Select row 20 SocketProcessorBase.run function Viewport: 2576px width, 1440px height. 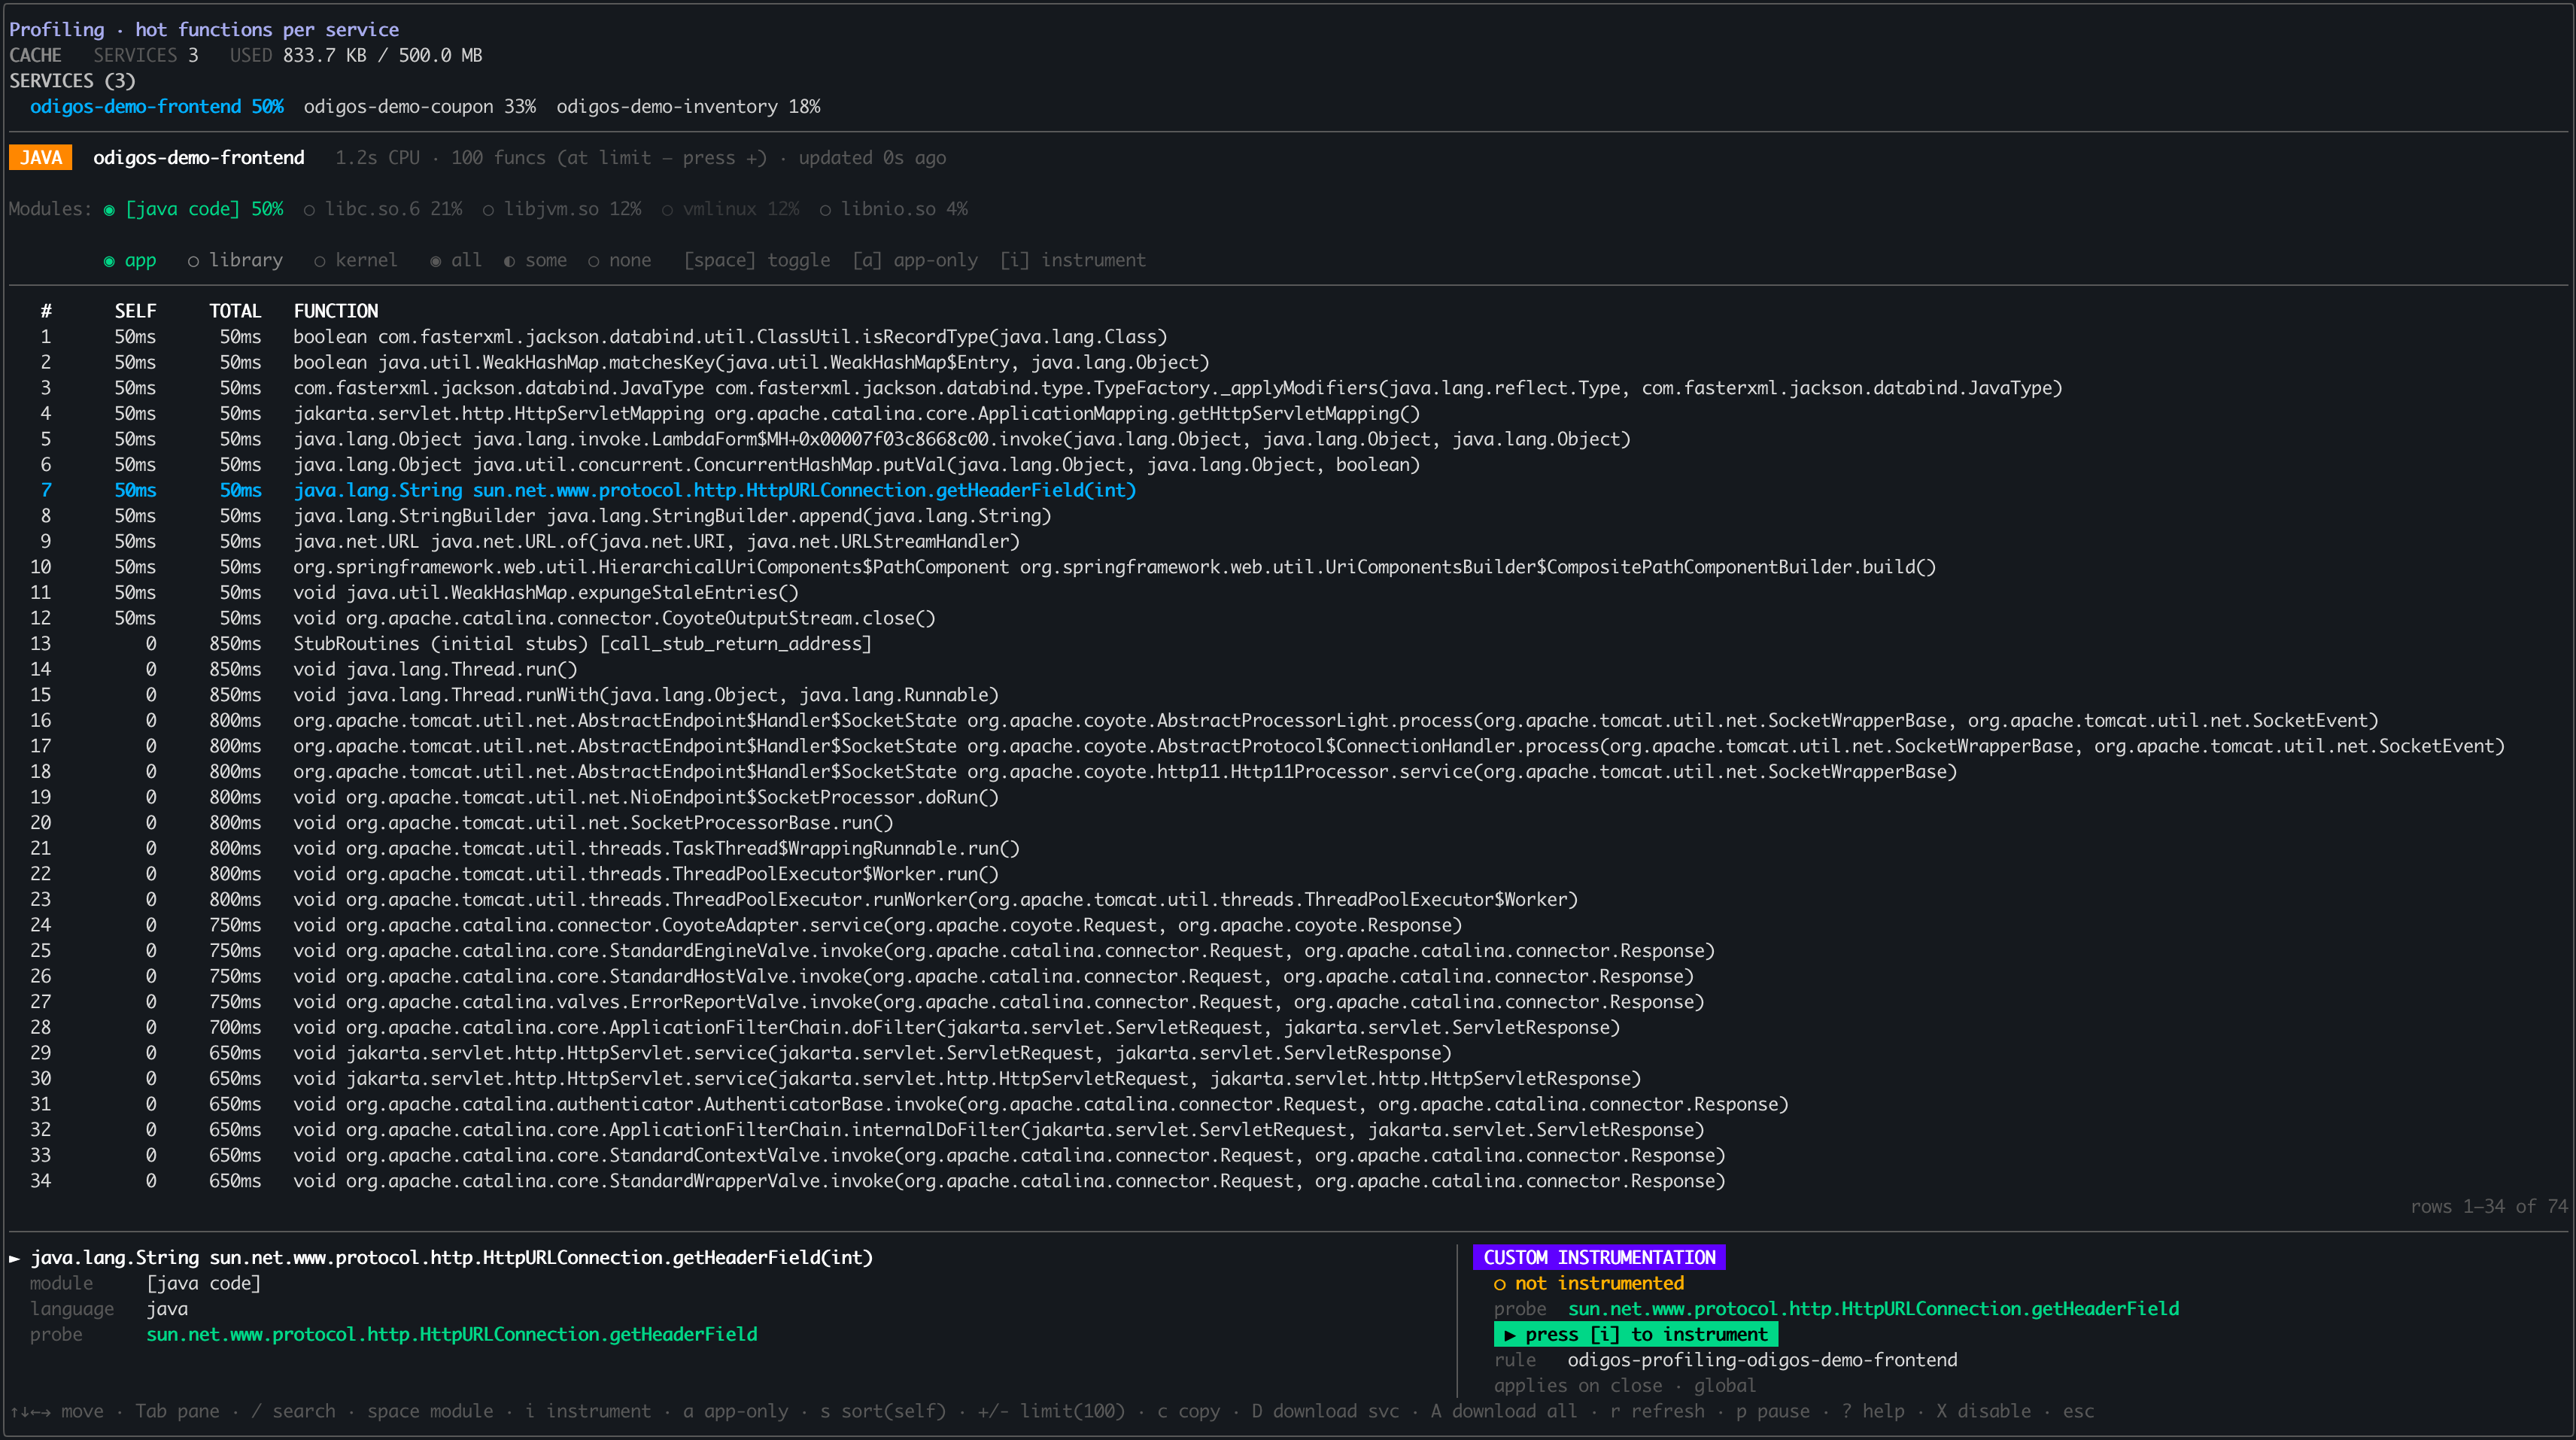pos(1288,823)
